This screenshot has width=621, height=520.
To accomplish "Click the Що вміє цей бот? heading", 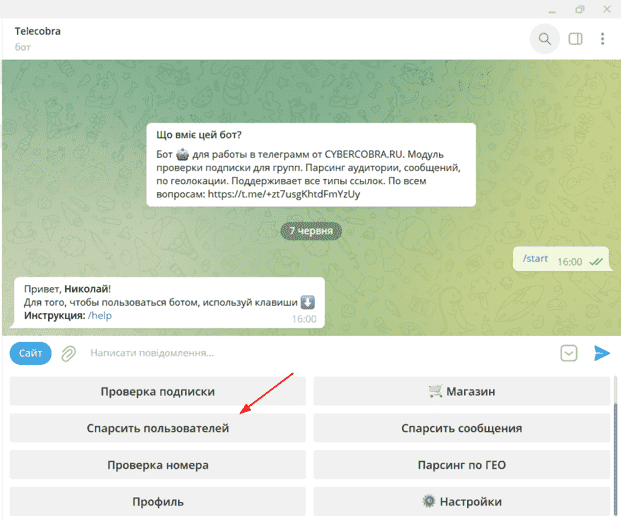I will point(199,135).
